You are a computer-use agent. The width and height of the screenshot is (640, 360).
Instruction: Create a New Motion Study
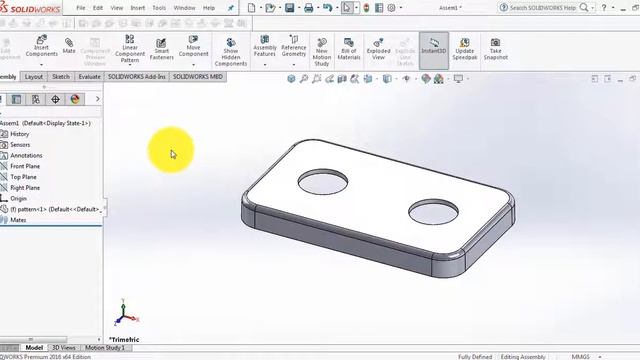click(x=322, y=52)
